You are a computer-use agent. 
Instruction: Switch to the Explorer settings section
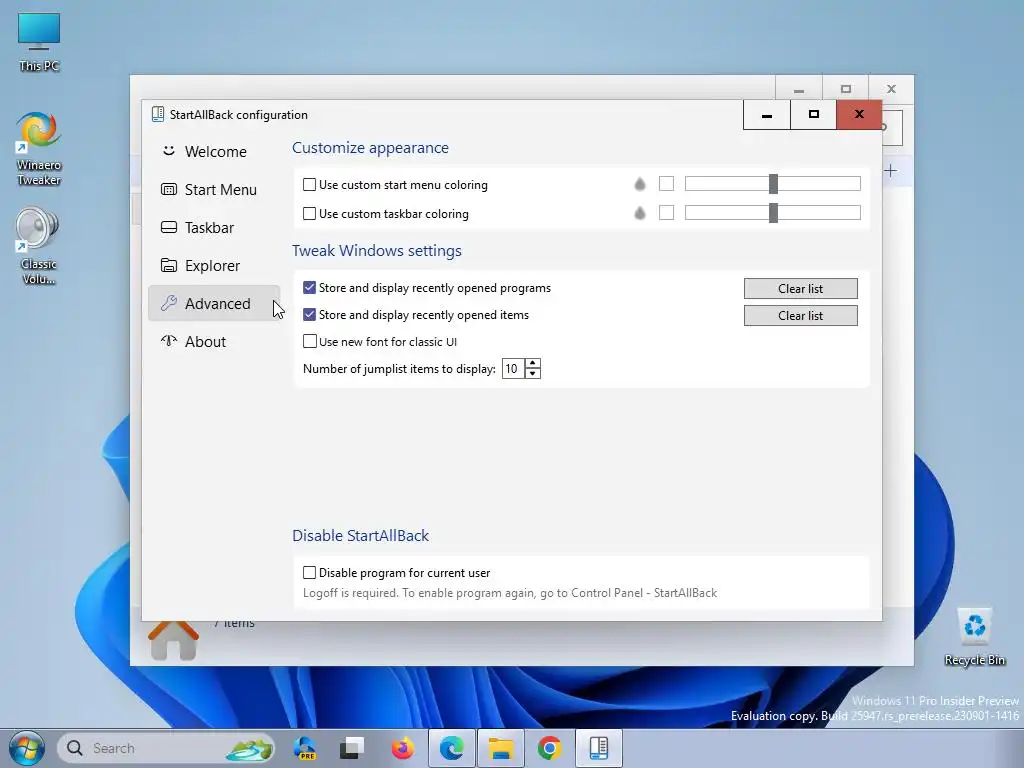[214, 265]
